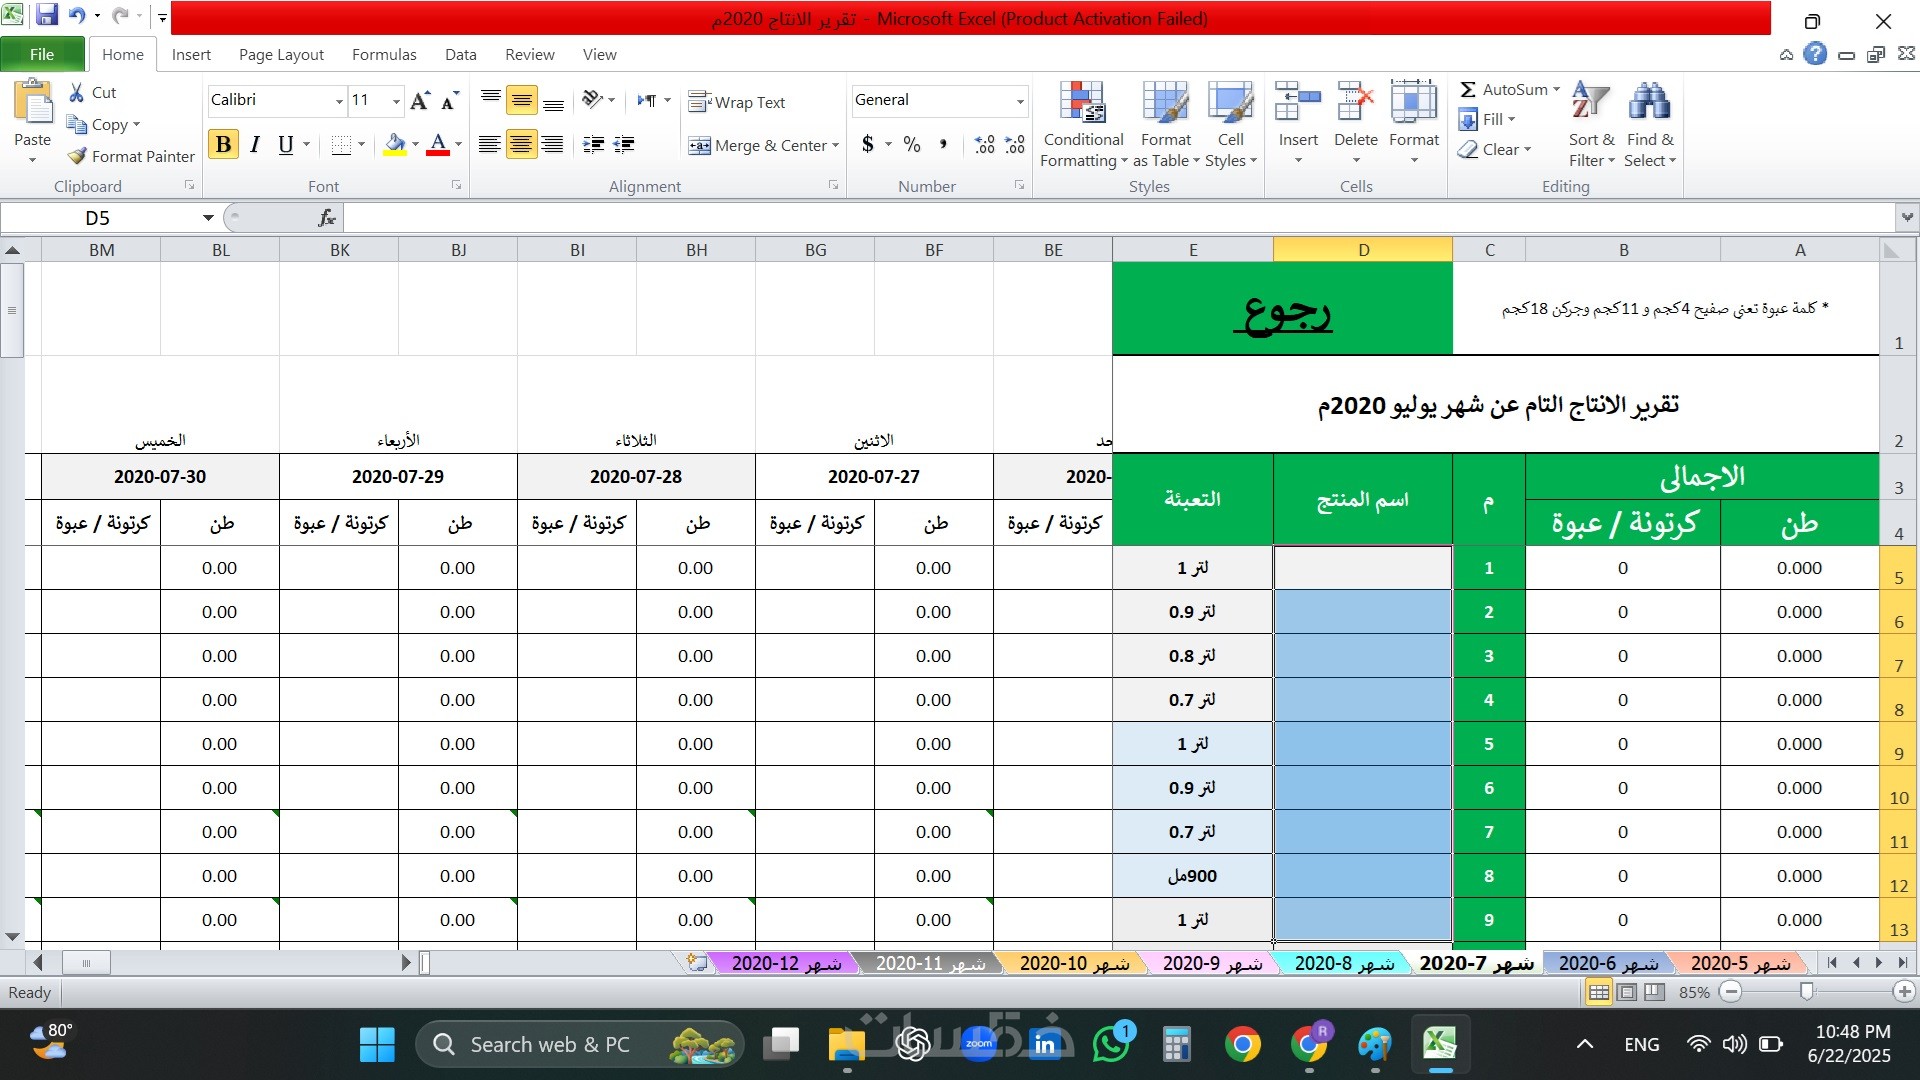The width and height of the screenshot is (1920, 1080).
Task: Click the Find & Select binoculars icon
Action: (1649, 103)
